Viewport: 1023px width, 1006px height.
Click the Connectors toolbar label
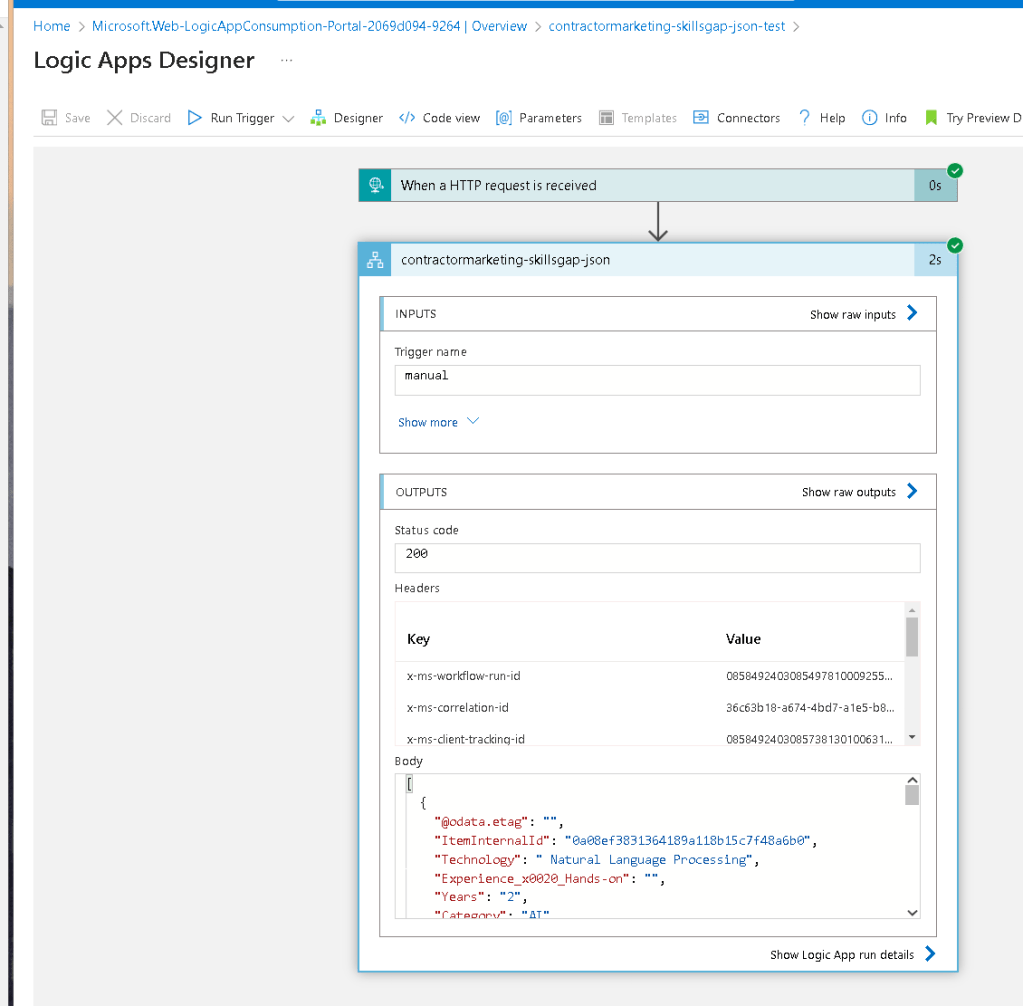[748, 118]
